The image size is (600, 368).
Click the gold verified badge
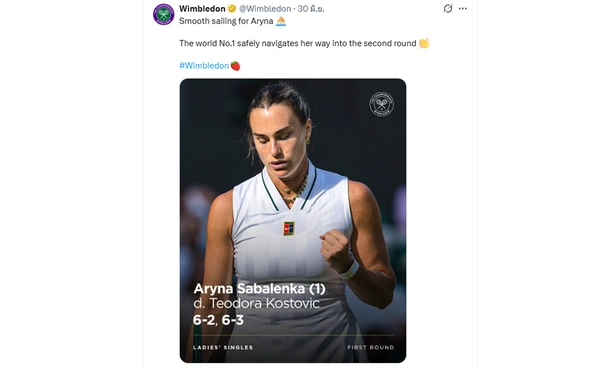coord(232,8)
